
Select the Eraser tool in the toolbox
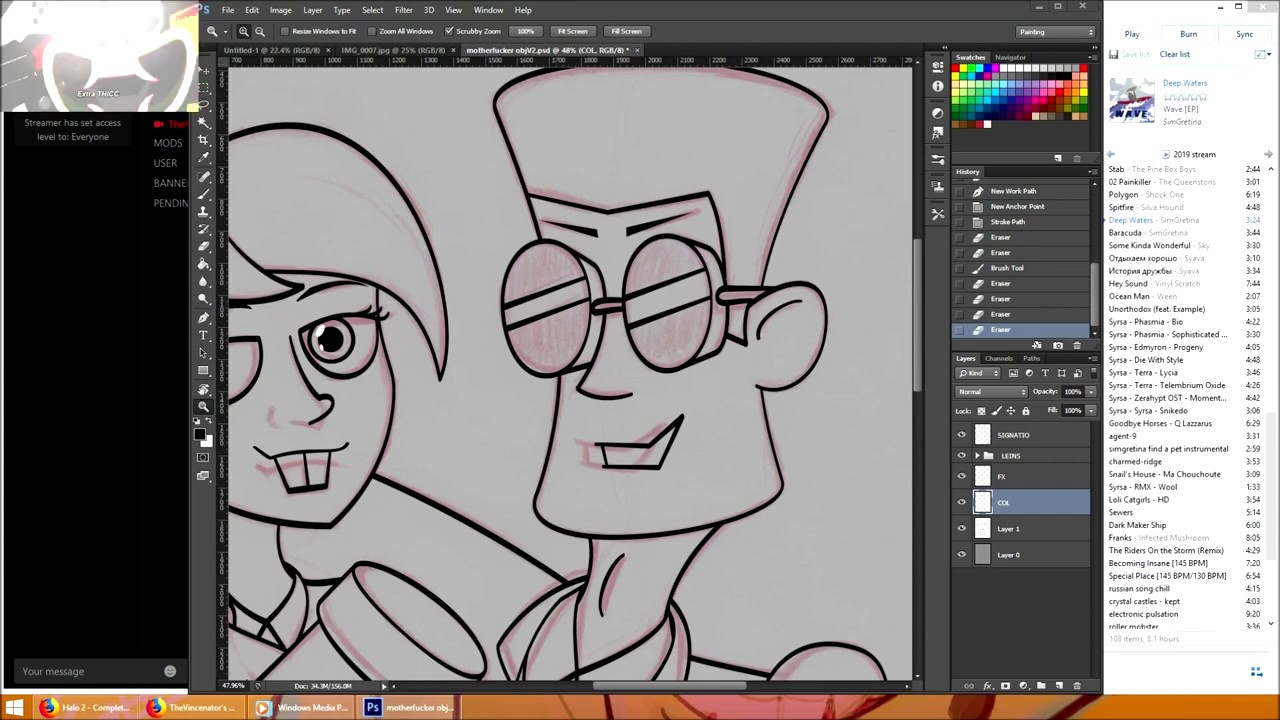[x=204, y=246]
